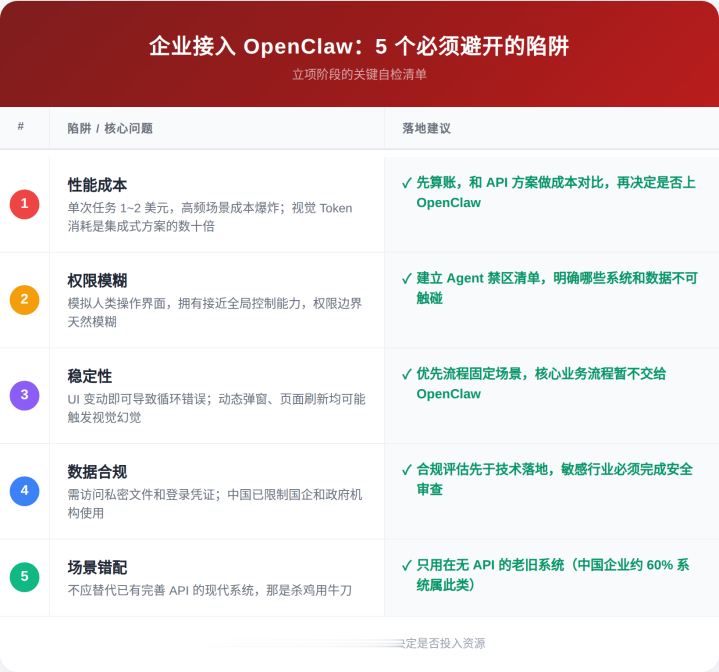Click the green number 5 badge
The height and width of the screenshot is (672, 719).
(x=24, y=577)
